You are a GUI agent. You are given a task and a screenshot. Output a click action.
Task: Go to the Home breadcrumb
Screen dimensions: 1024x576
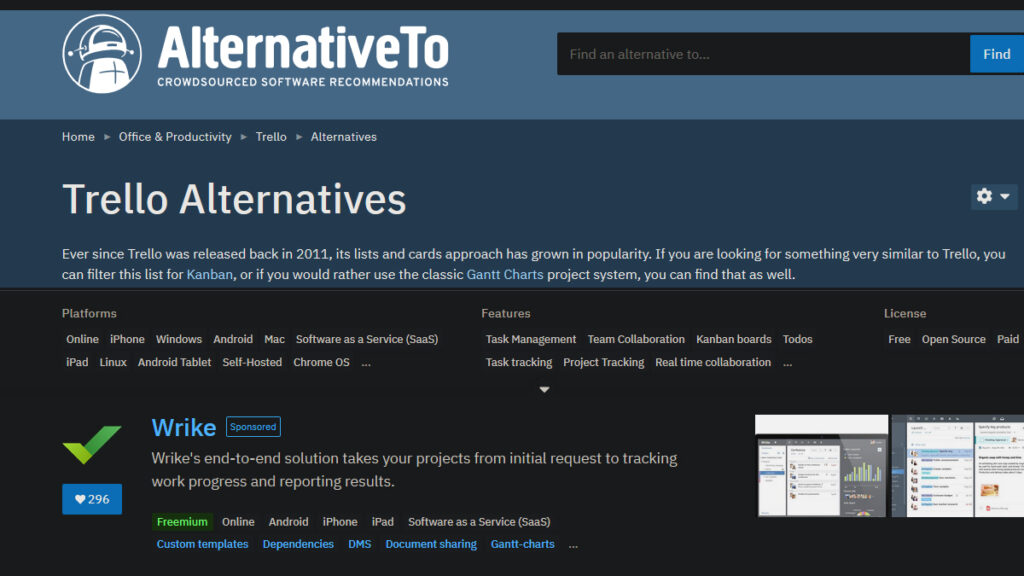pos(78,136)
